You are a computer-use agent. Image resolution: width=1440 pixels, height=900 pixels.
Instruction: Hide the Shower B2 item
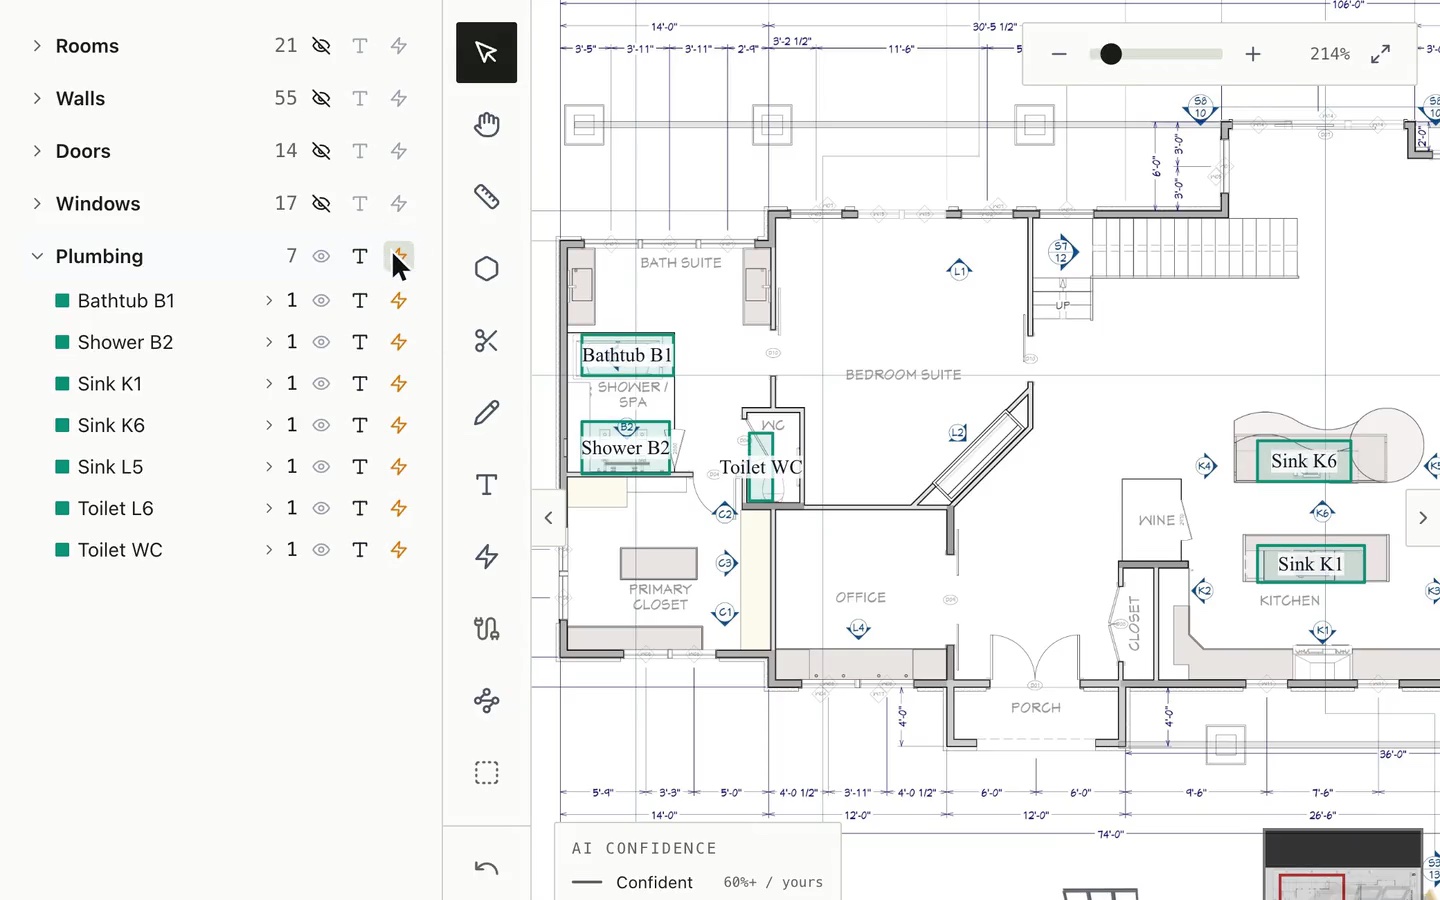[x=321, y=342]
